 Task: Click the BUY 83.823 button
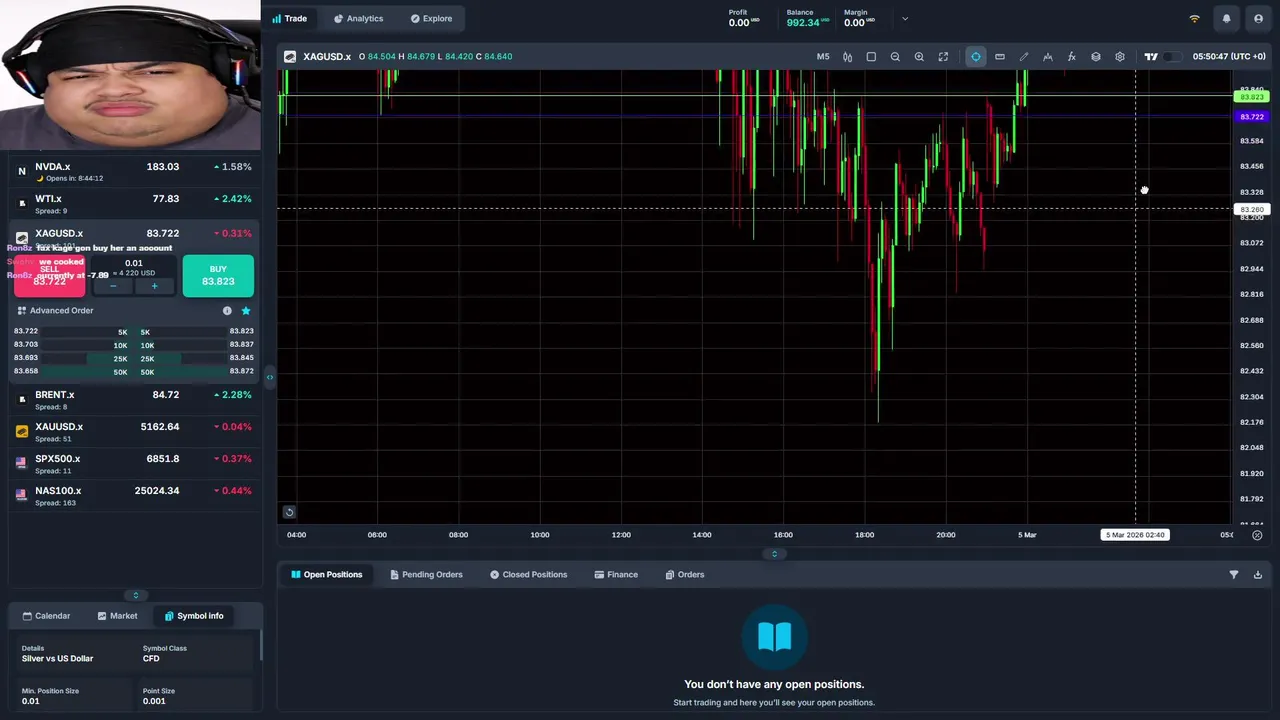218,276
